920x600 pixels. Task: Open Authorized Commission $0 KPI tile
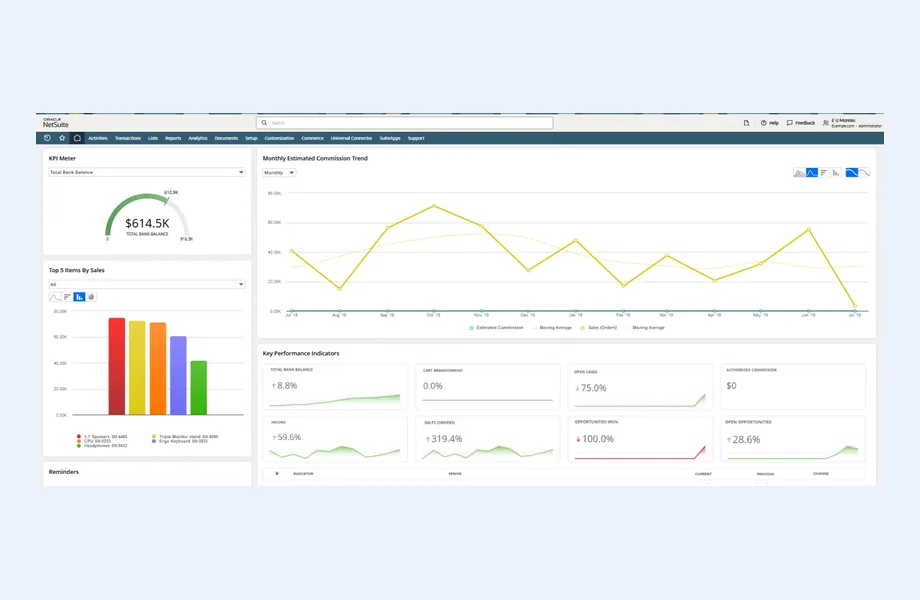[x=793, y=387]
